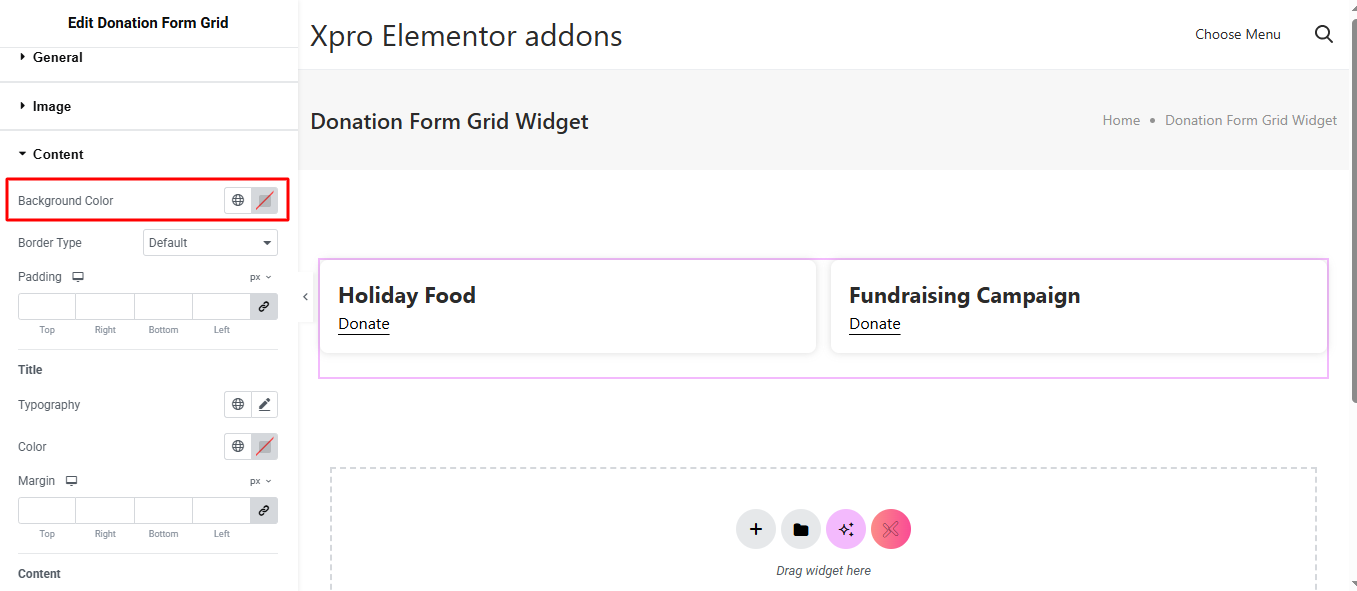The height and width of the screenshot is (591, 1357).
Task: Expand the Image section
Action: pos(51,107)
